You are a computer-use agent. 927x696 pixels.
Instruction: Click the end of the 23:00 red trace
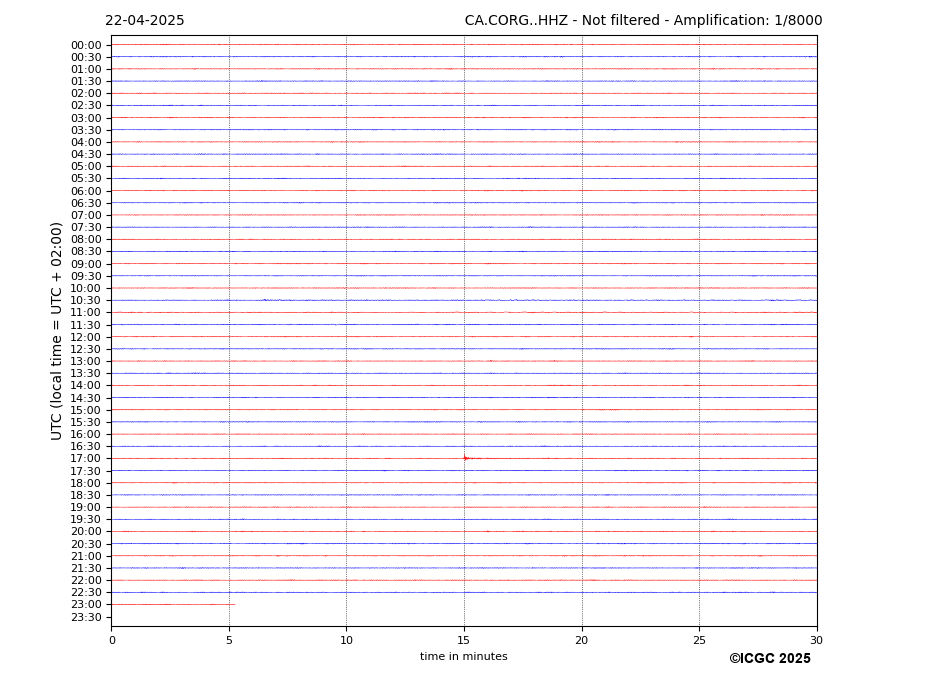[x=234, y=604]
